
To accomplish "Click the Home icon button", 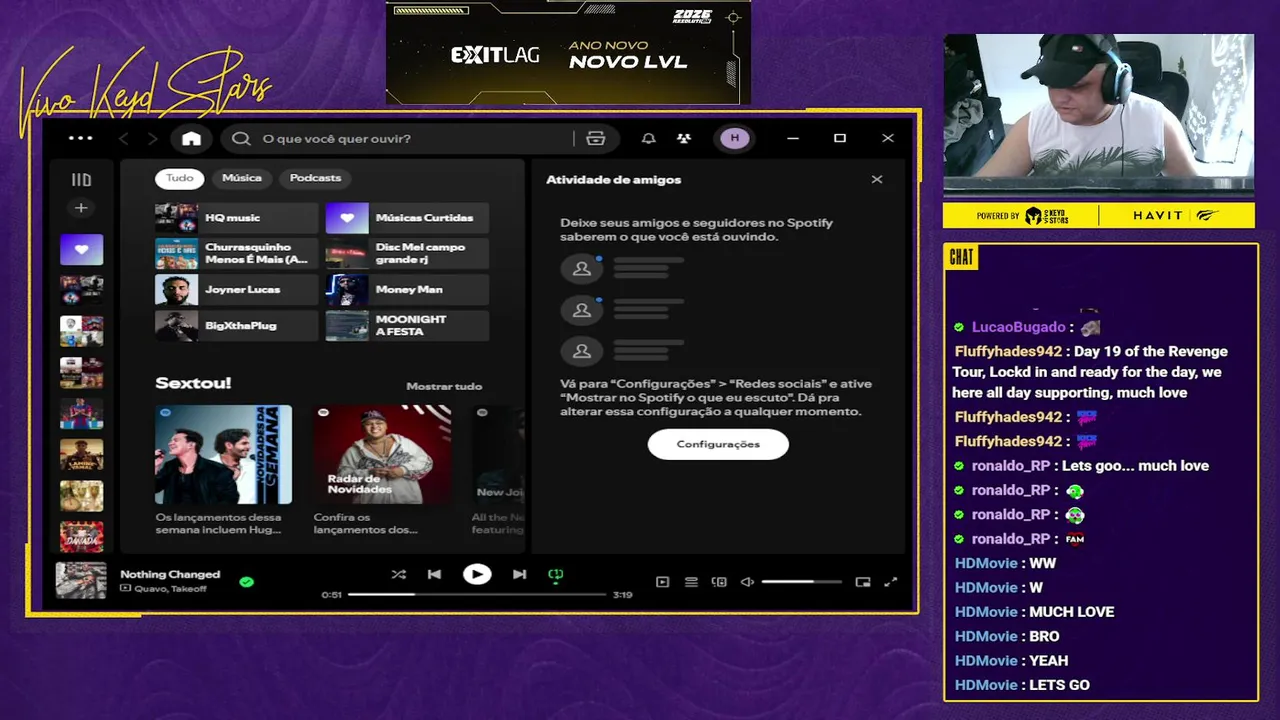I will point(191,138).
